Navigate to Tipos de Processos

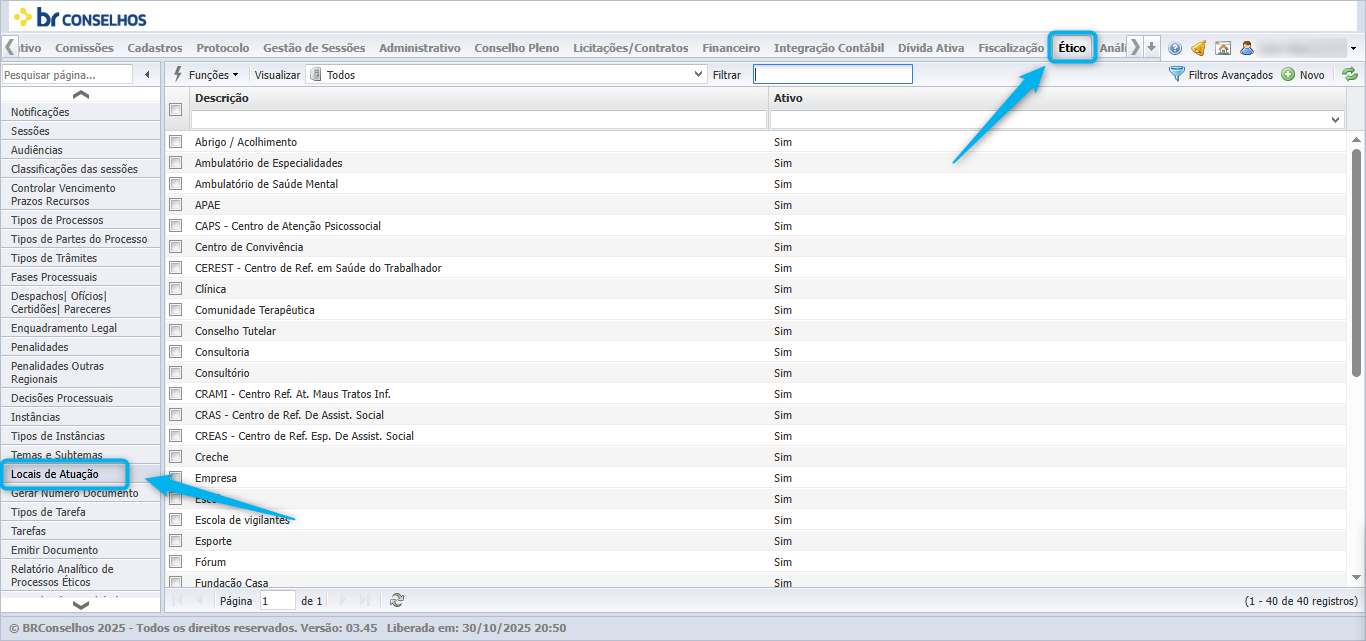click(81, 220)
